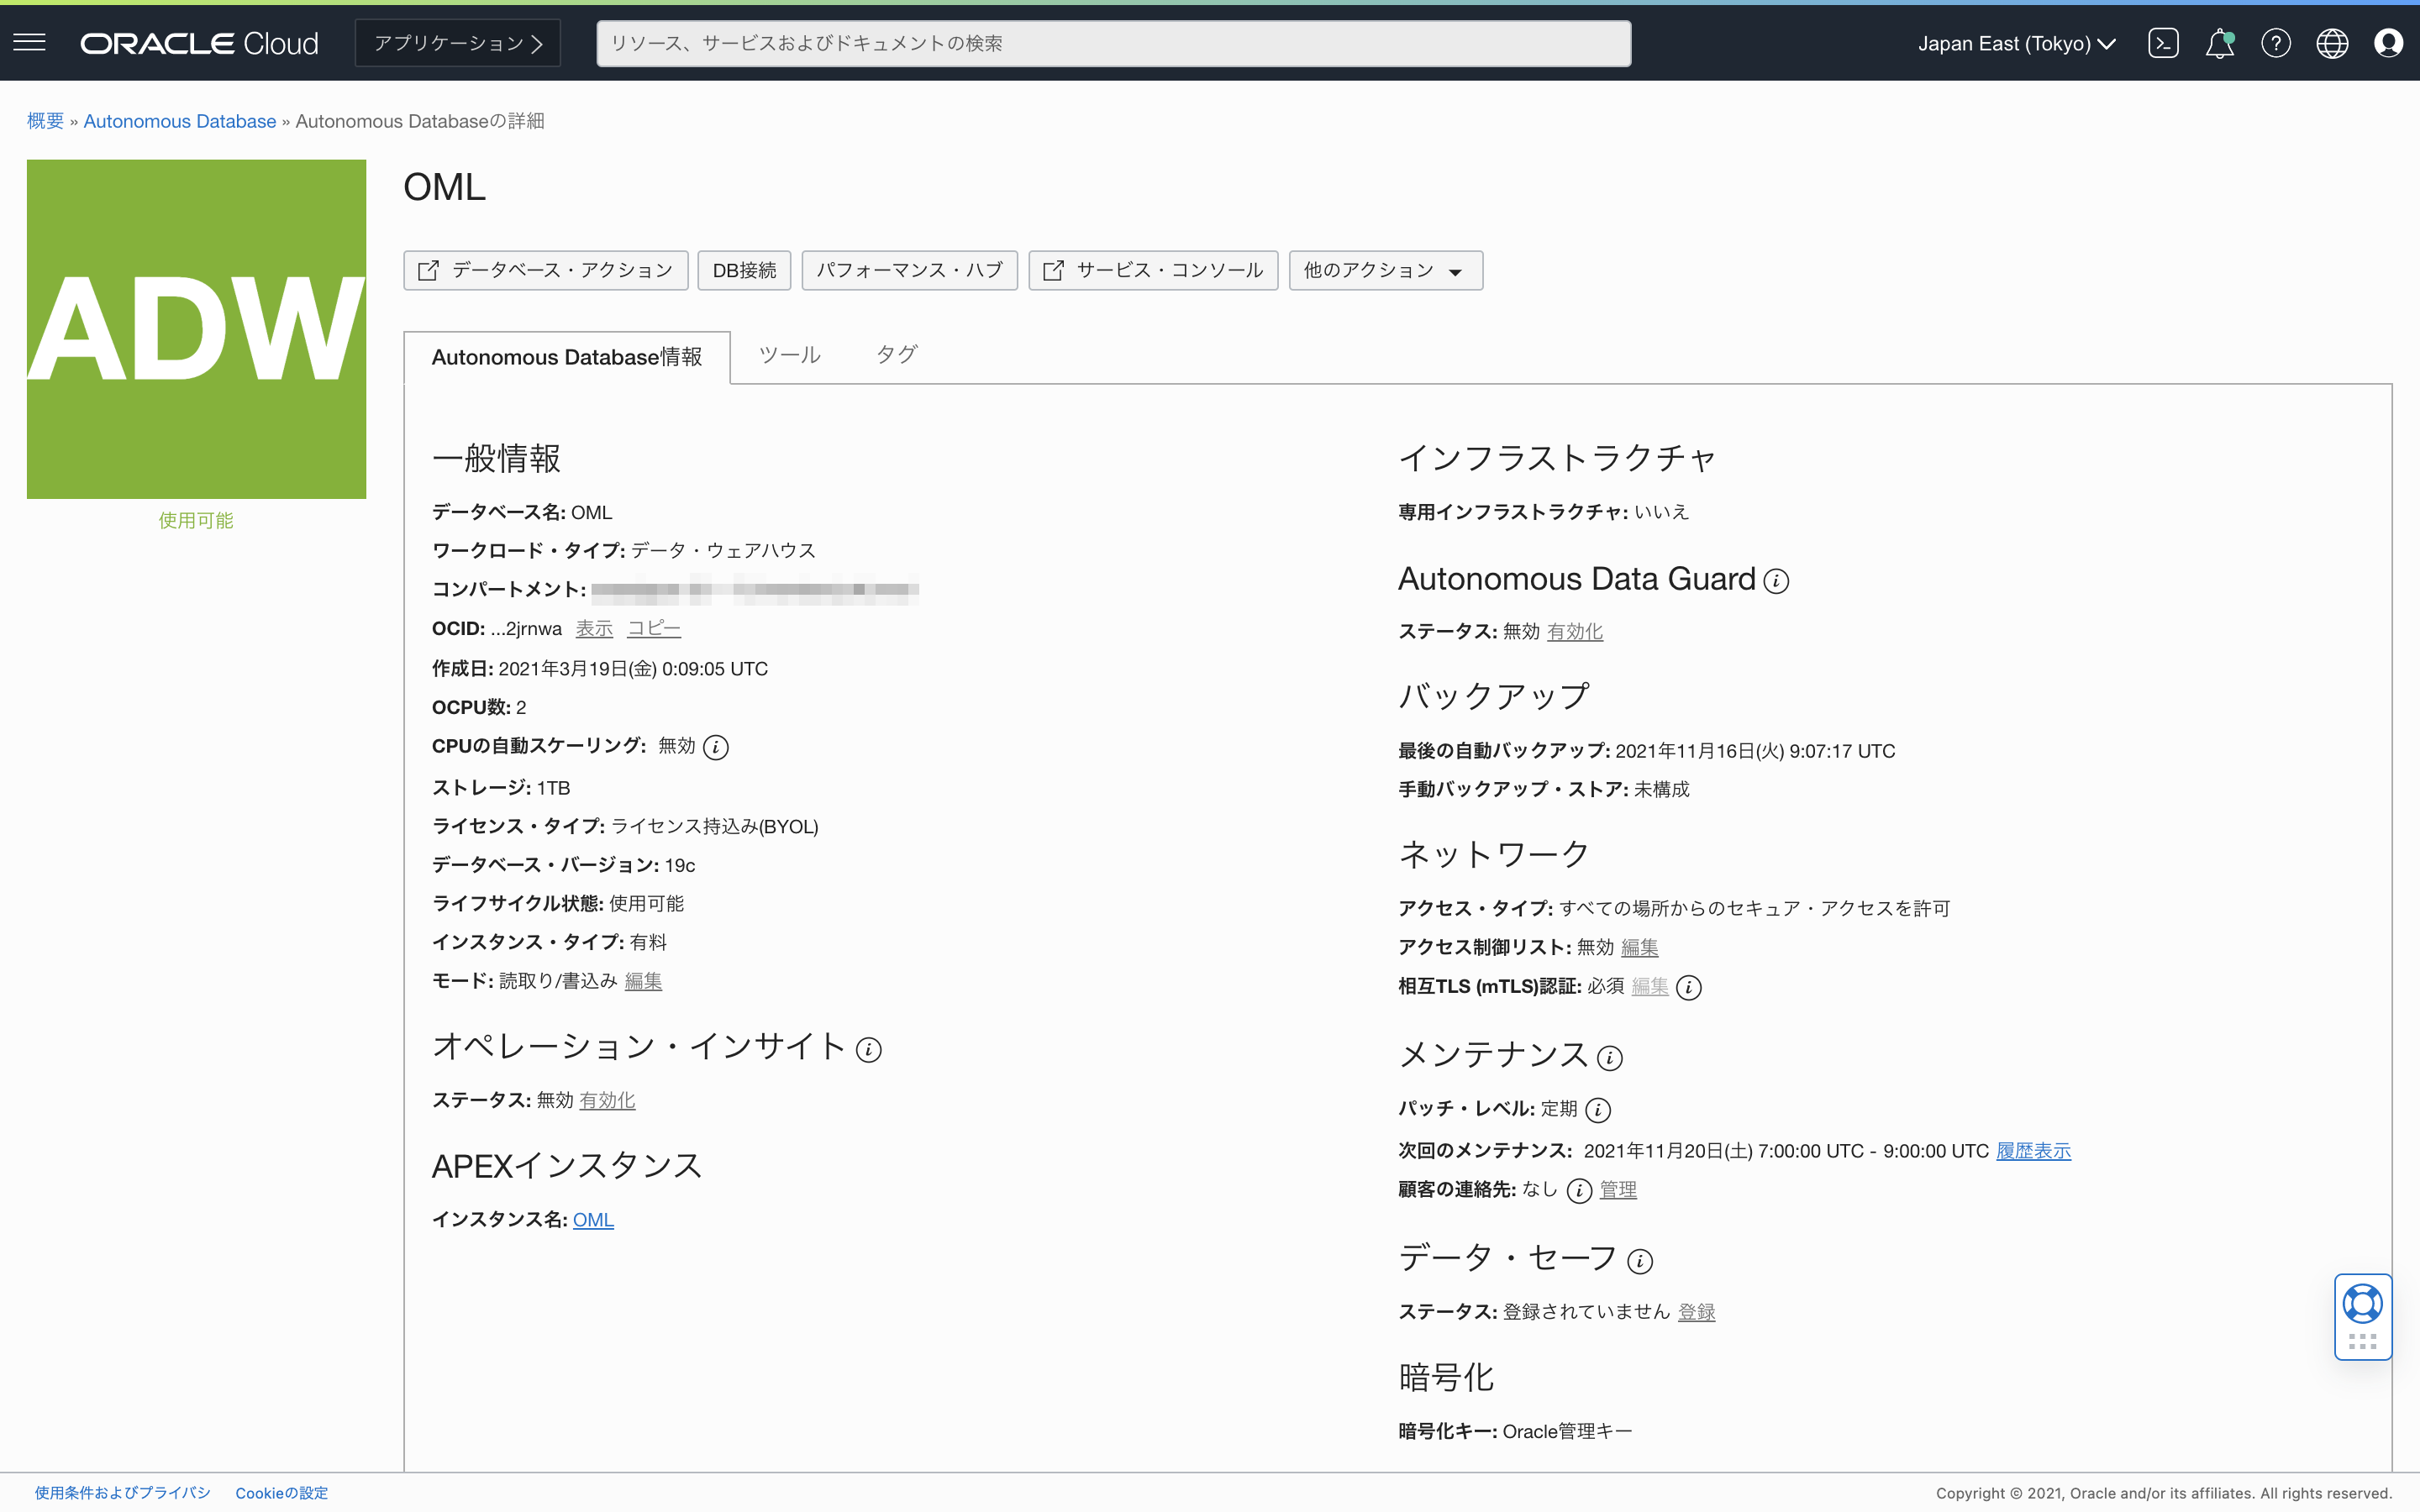Switch to the ツール tab
This screenshot has width=2420, height=1512.
(789, 355)
